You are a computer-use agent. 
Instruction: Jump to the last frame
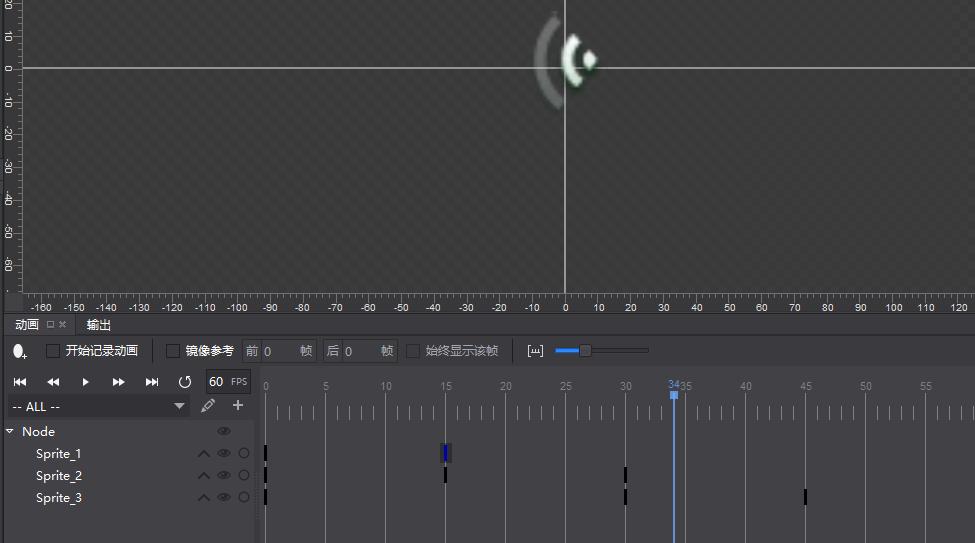(152, 382)
